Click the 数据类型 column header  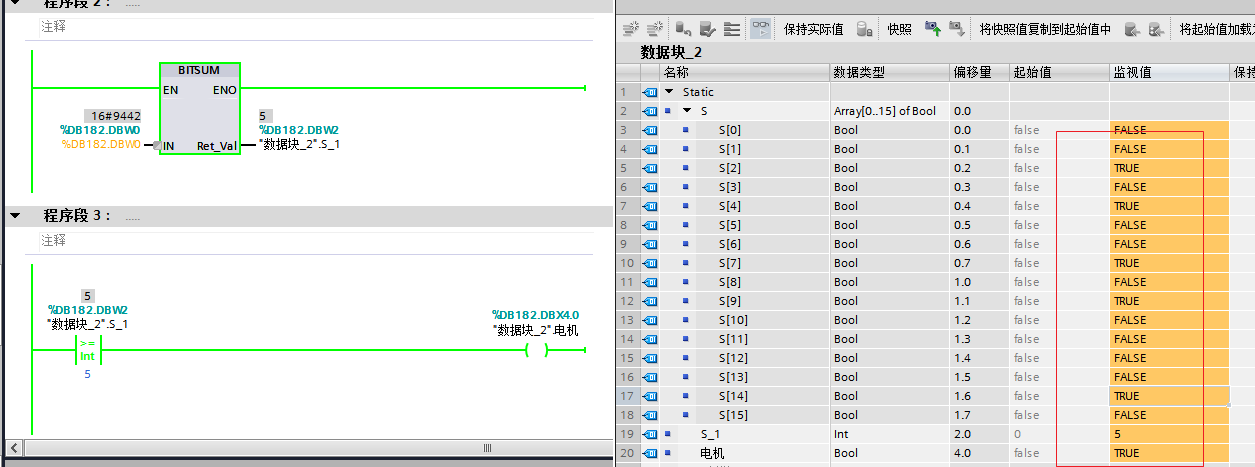[858, 73]
